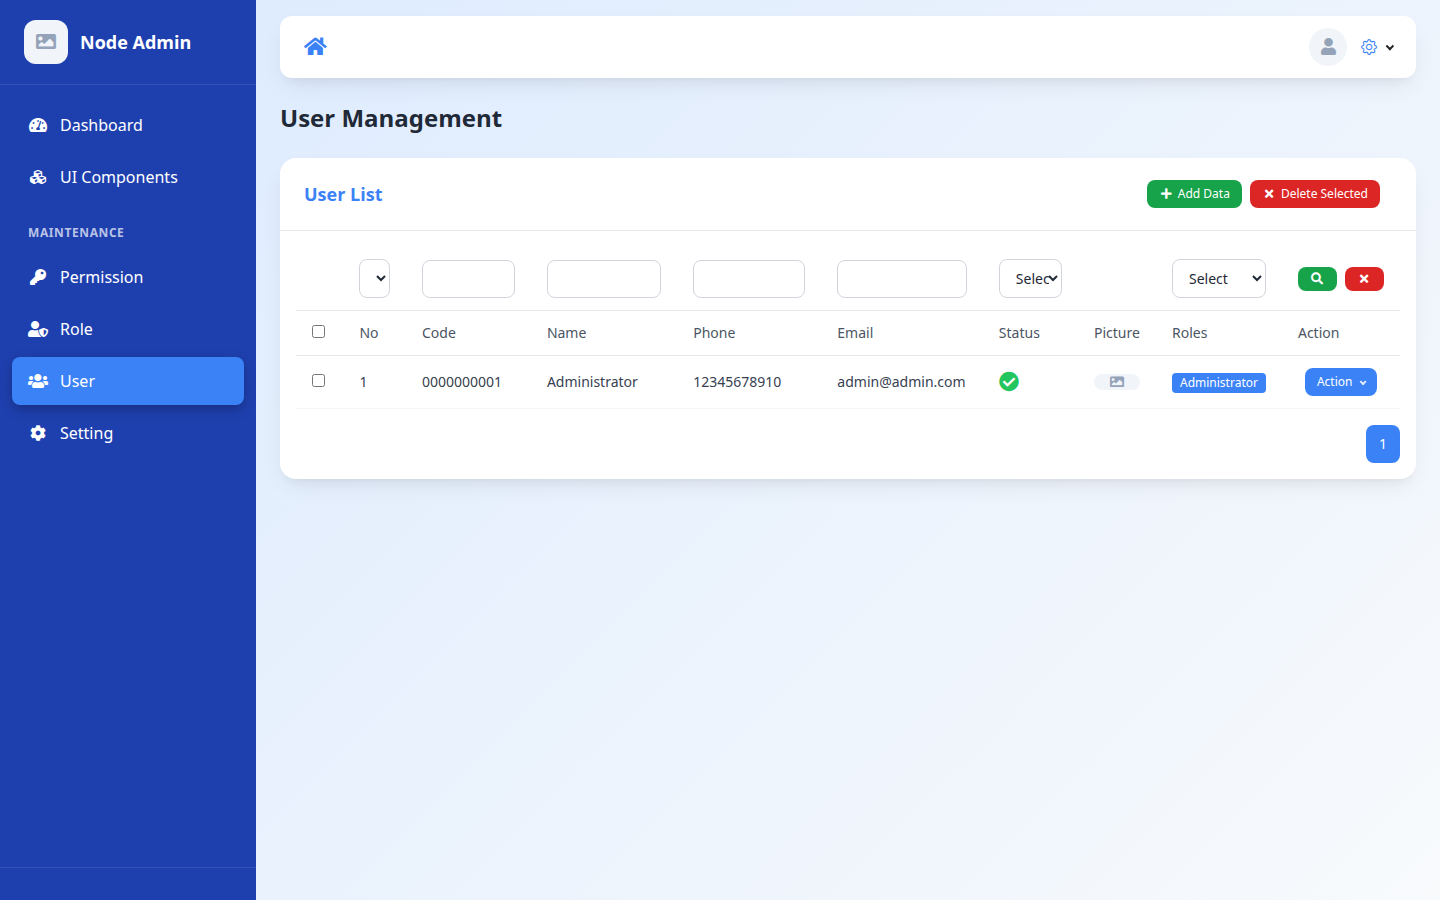This screenshot has height=900, width=1440.
Task: Click the code cell 0000000001
Action: click(x=462, y=382)
